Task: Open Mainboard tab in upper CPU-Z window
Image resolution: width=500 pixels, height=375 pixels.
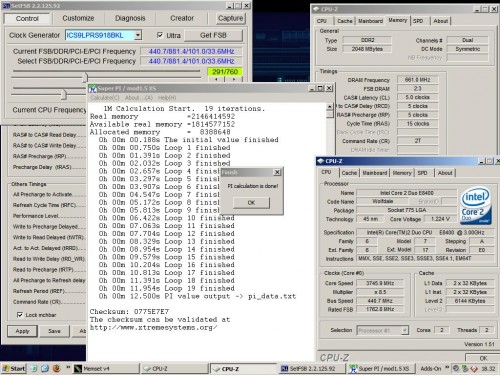Action: click(x=370, y=21)
